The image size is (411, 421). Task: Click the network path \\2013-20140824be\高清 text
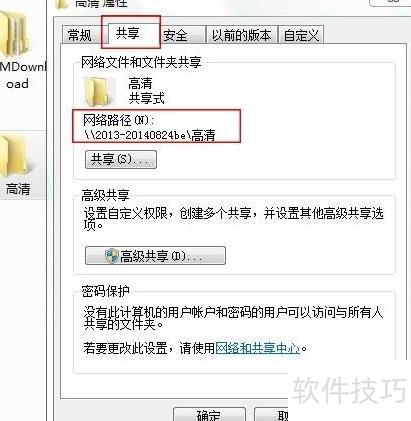[x=149, y=135]
